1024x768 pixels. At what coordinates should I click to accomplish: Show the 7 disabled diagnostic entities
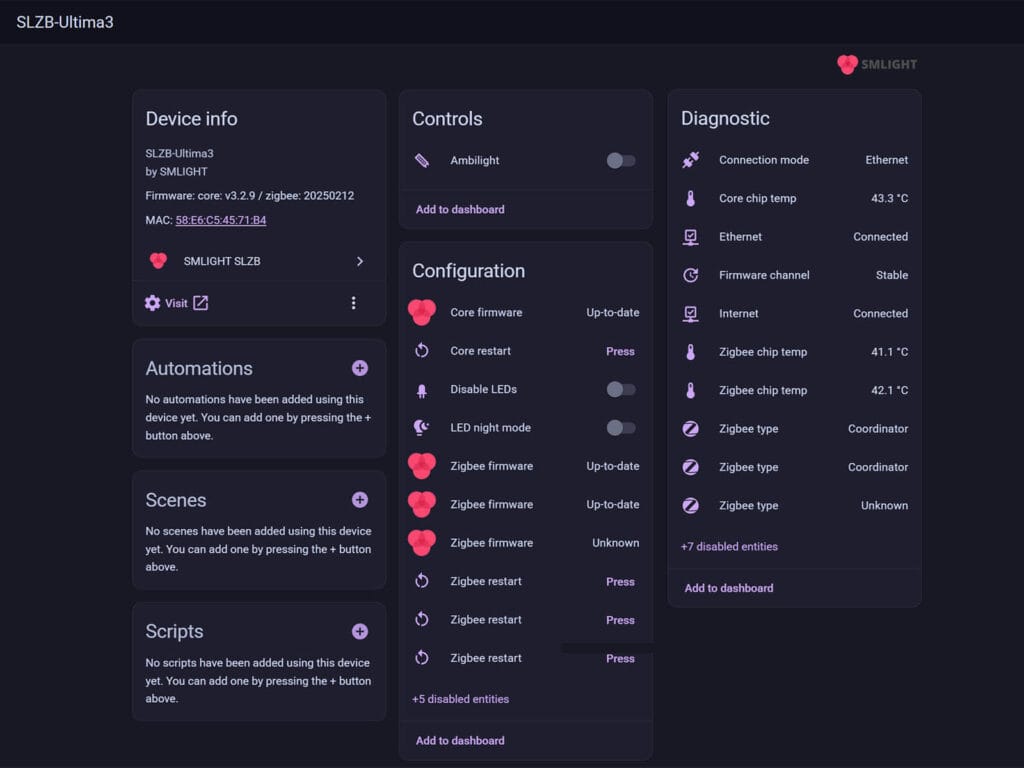click(x=727, y=546)
